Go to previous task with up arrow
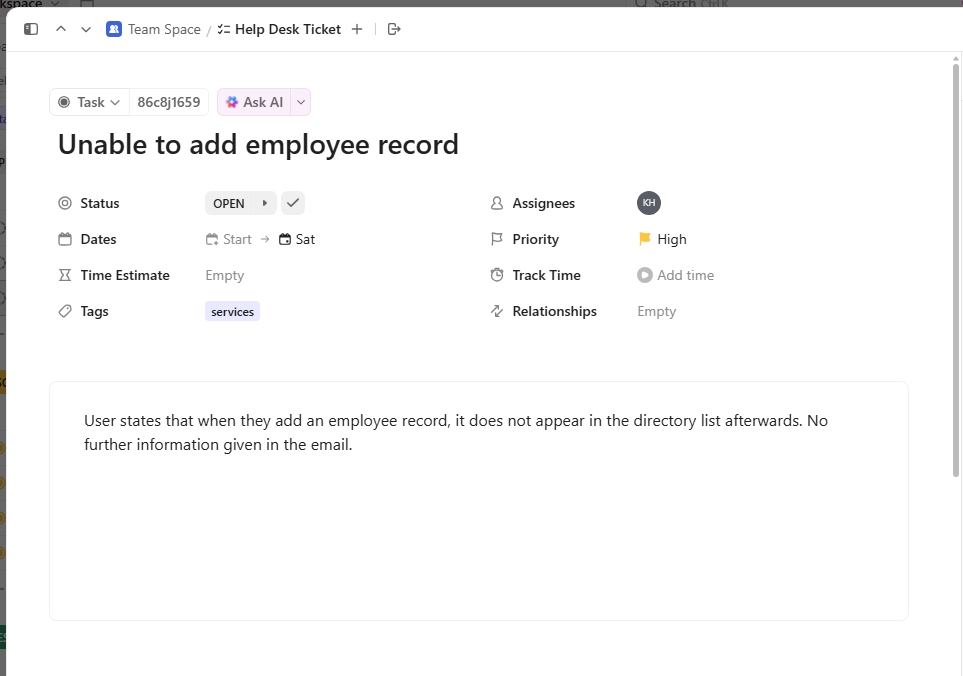 click(61, 29)
